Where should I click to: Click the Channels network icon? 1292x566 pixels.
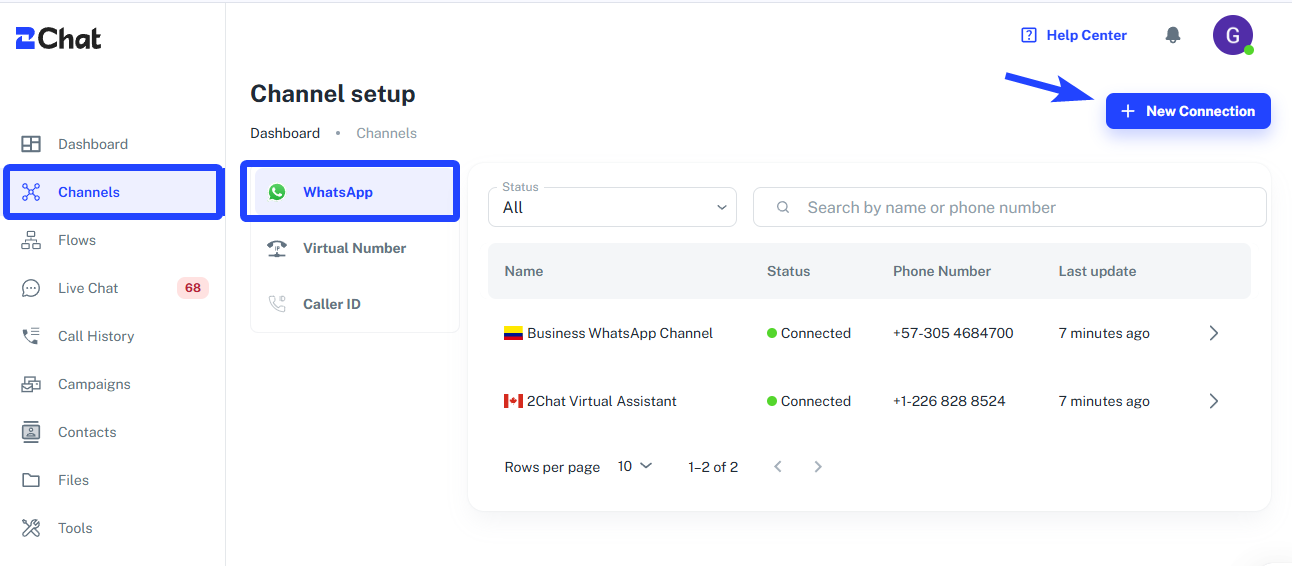31,192
